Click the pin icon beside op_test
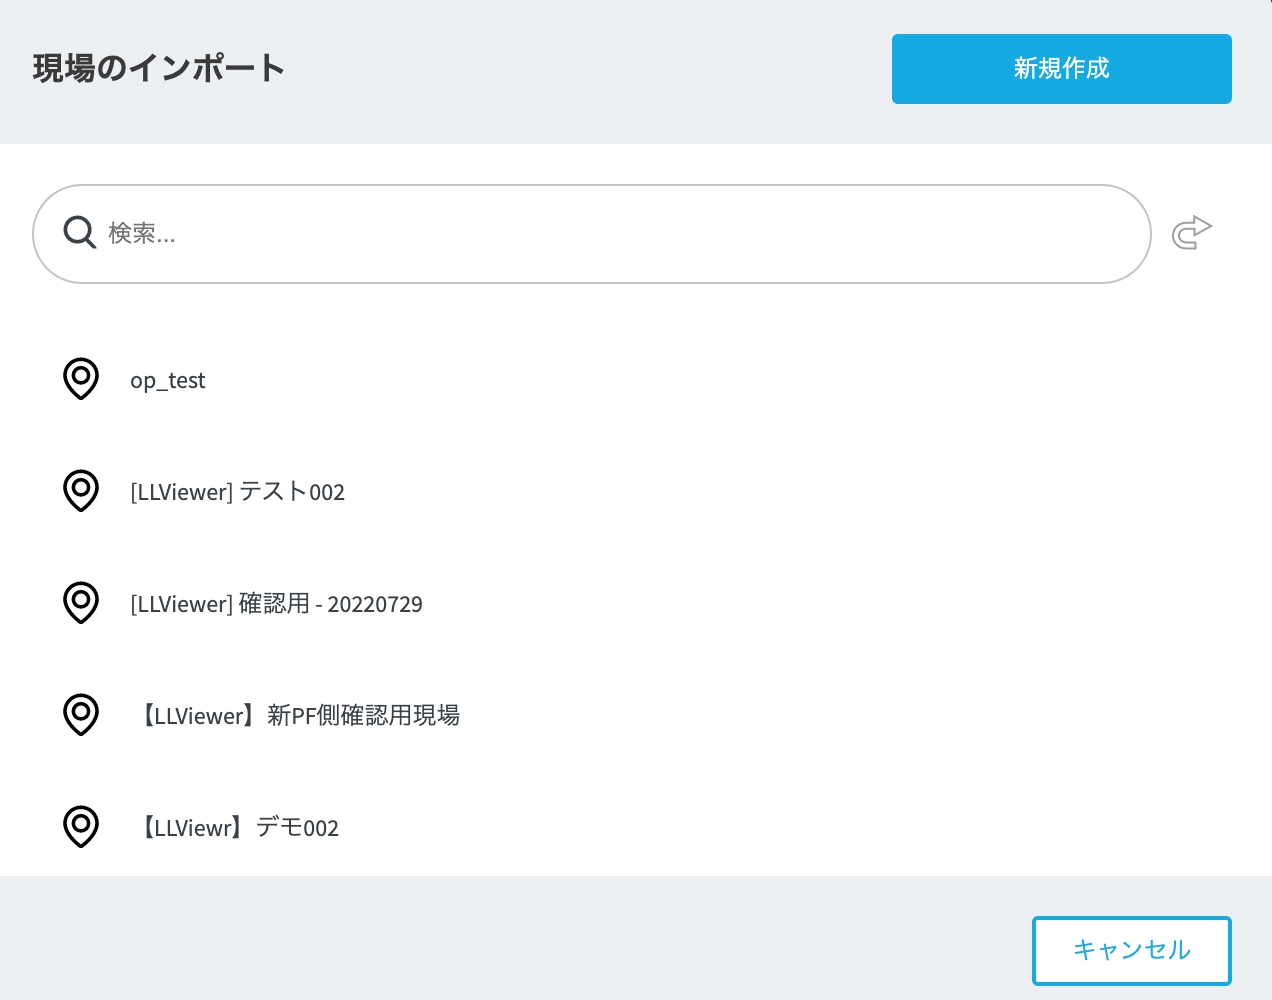 [81, 379]
